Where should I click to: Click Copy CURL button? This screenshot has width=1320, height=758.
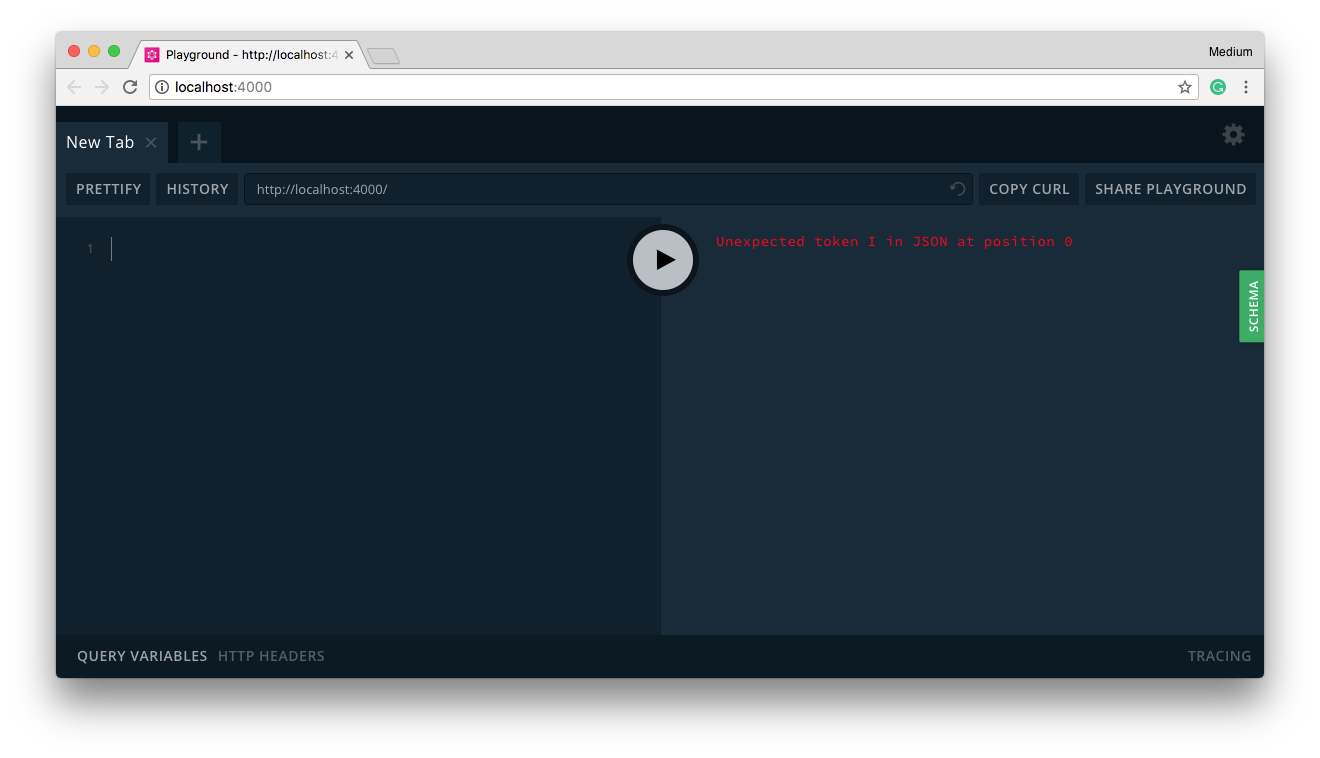coord(1029,189)
